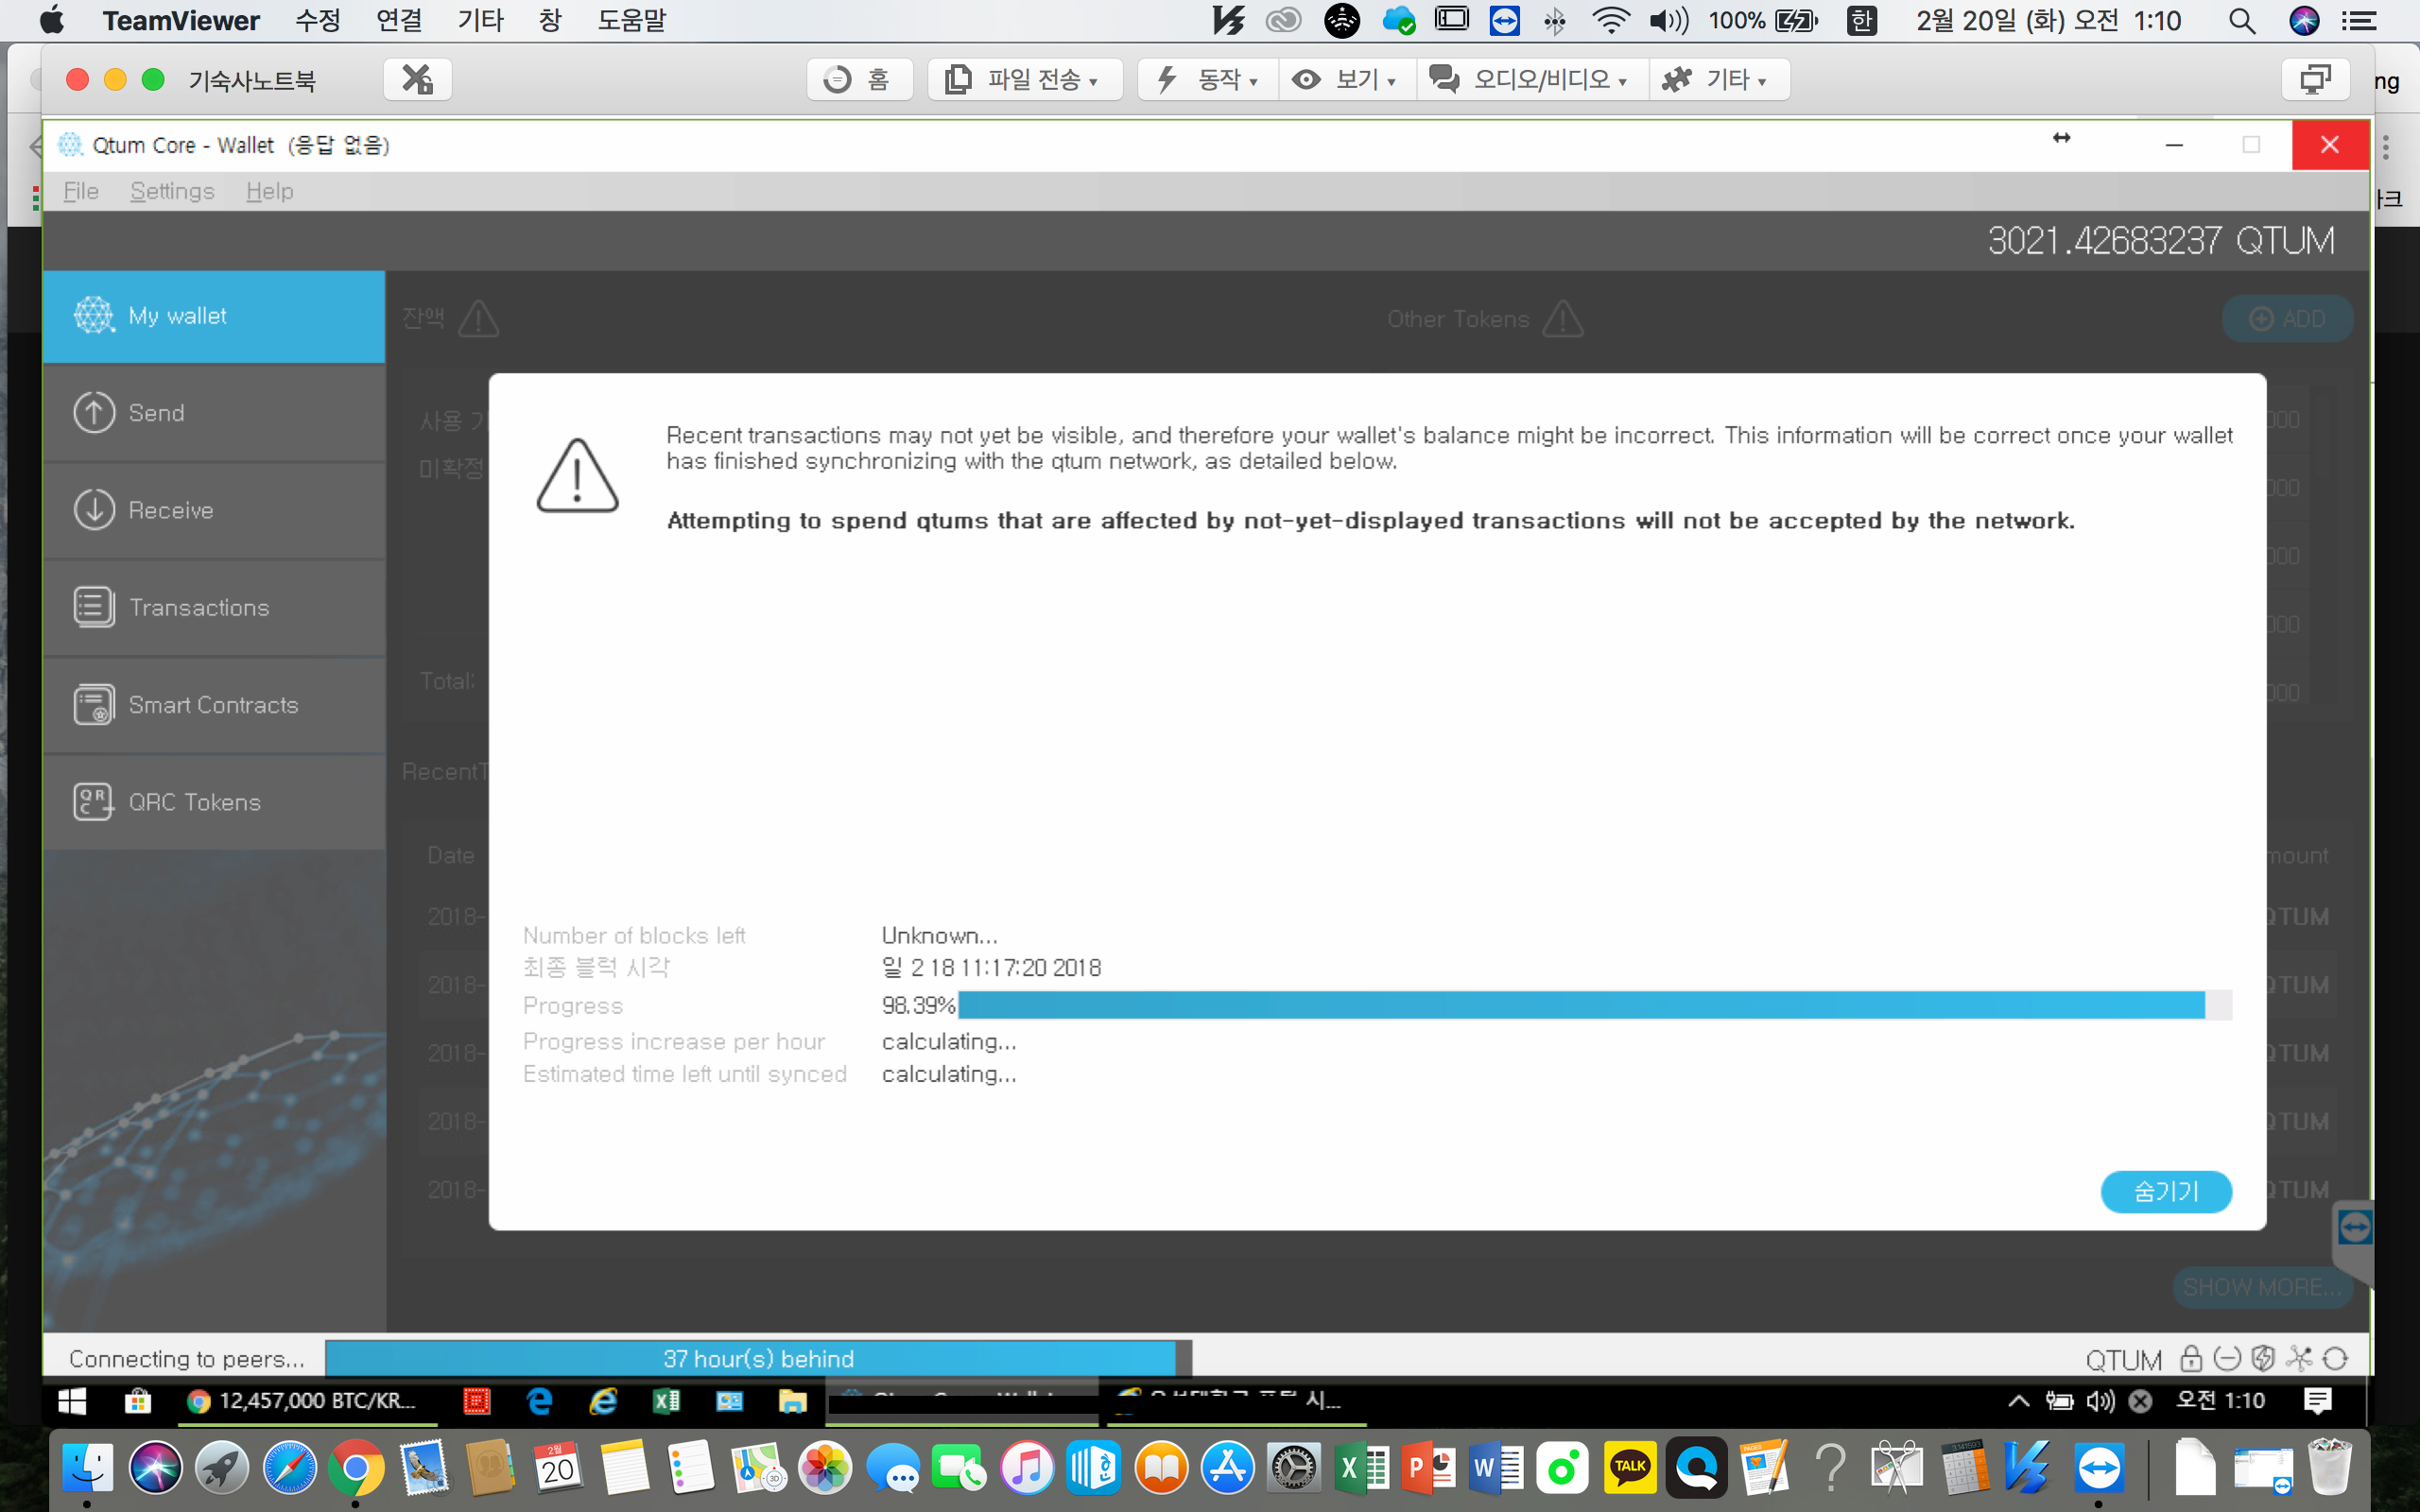2420x1512 pixels.
Task: Click the TeamViewer side panel tab icon
Action: (x=2354, y=1227)
